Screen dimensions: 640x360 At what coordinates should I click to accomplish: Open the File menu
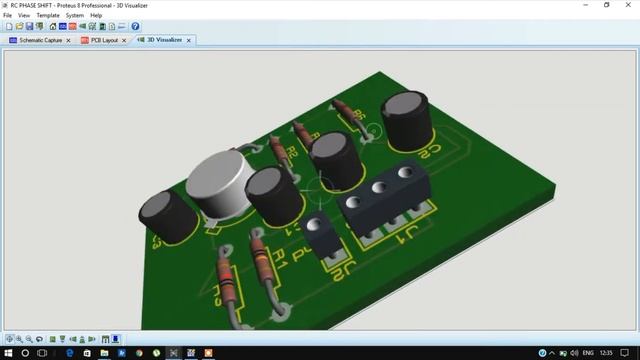coord(7,16)
